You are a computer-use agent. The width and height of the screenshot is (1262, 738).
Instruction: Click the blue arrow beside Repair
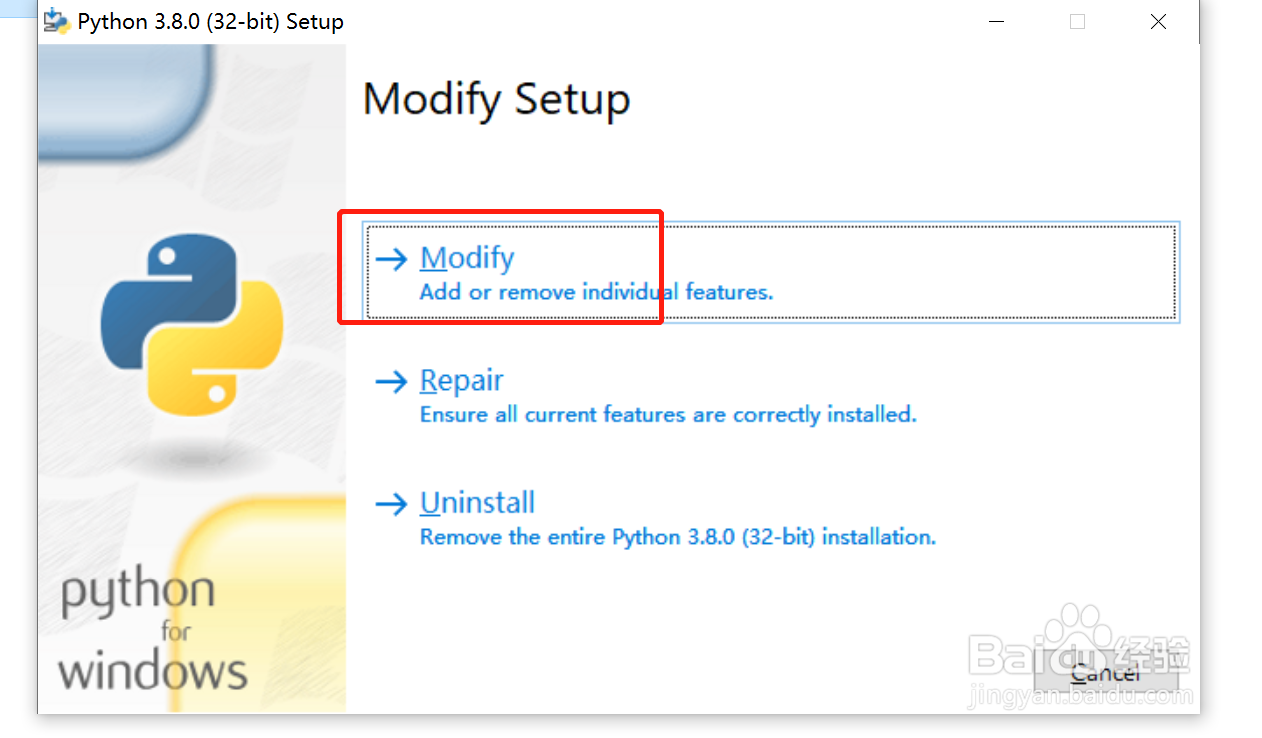coord(391,381)
